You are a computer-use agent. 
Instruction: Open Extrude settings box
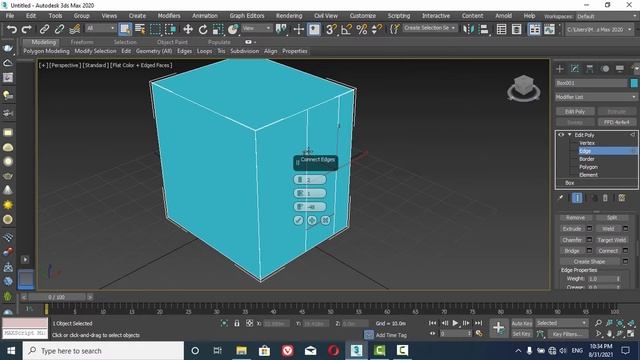589,229
